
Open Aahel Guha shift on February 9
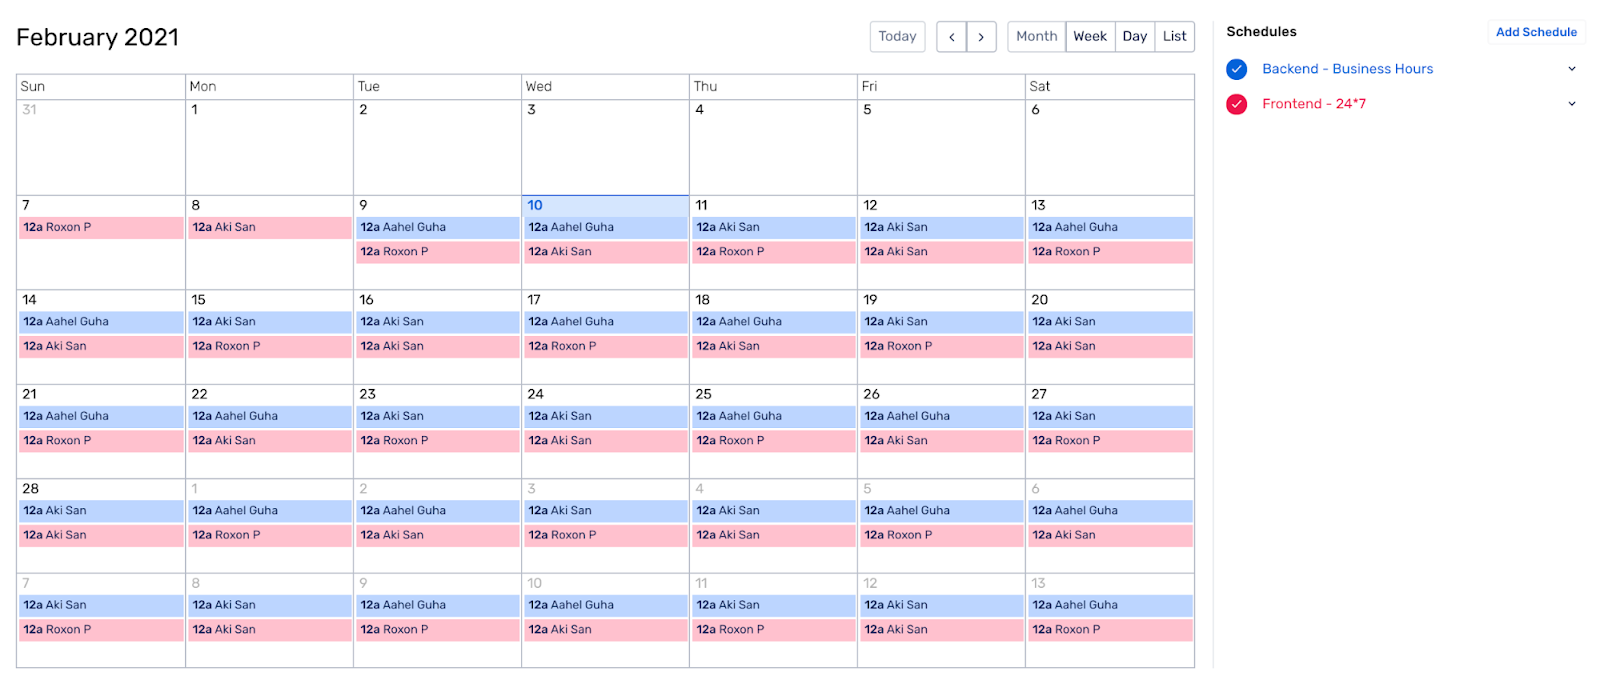click(438, 228)
